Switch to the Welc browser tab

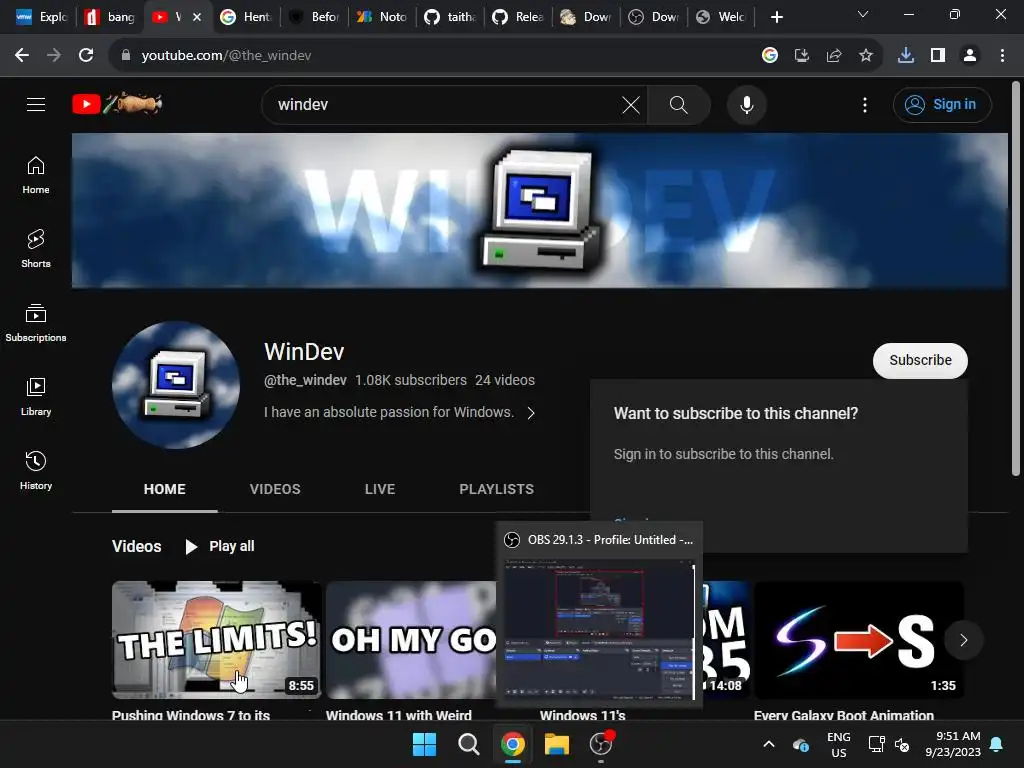click(721, 17)
